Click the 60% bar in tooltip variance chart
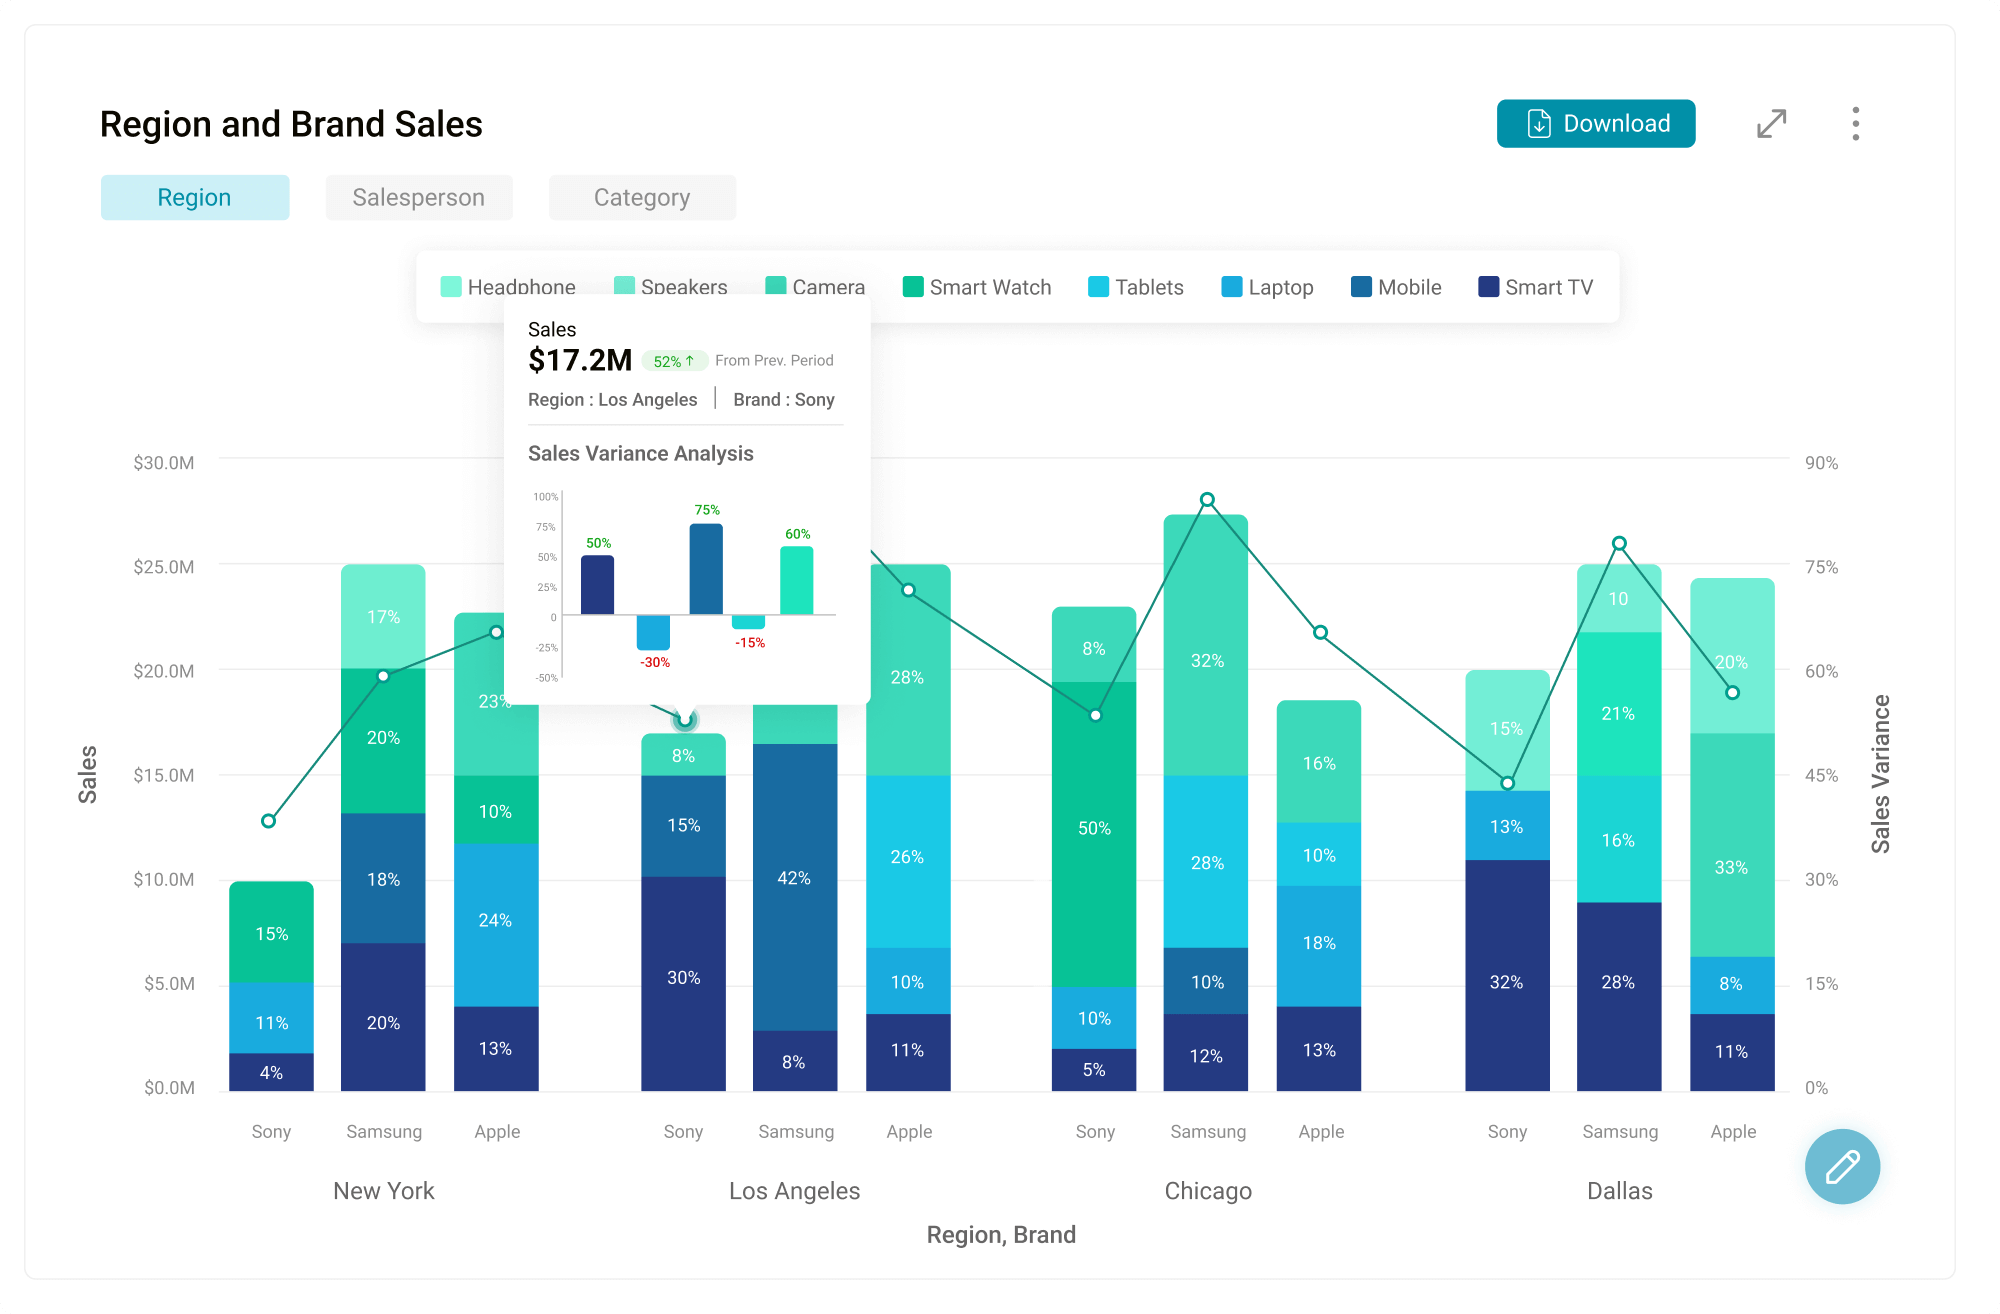 [x=797, y=580]
